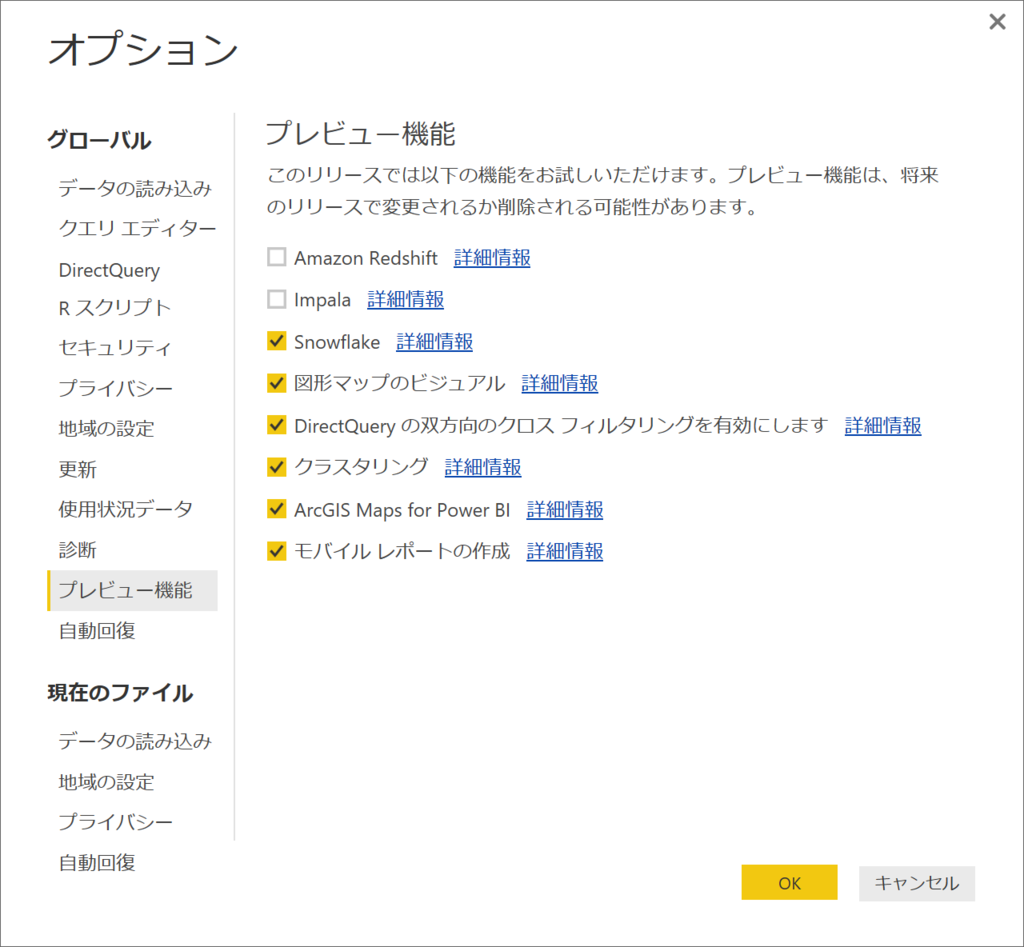Uncheck the モバイル レポートの作成 checkbox
This screenshot has width=1024, height=947.
point(276,551)
